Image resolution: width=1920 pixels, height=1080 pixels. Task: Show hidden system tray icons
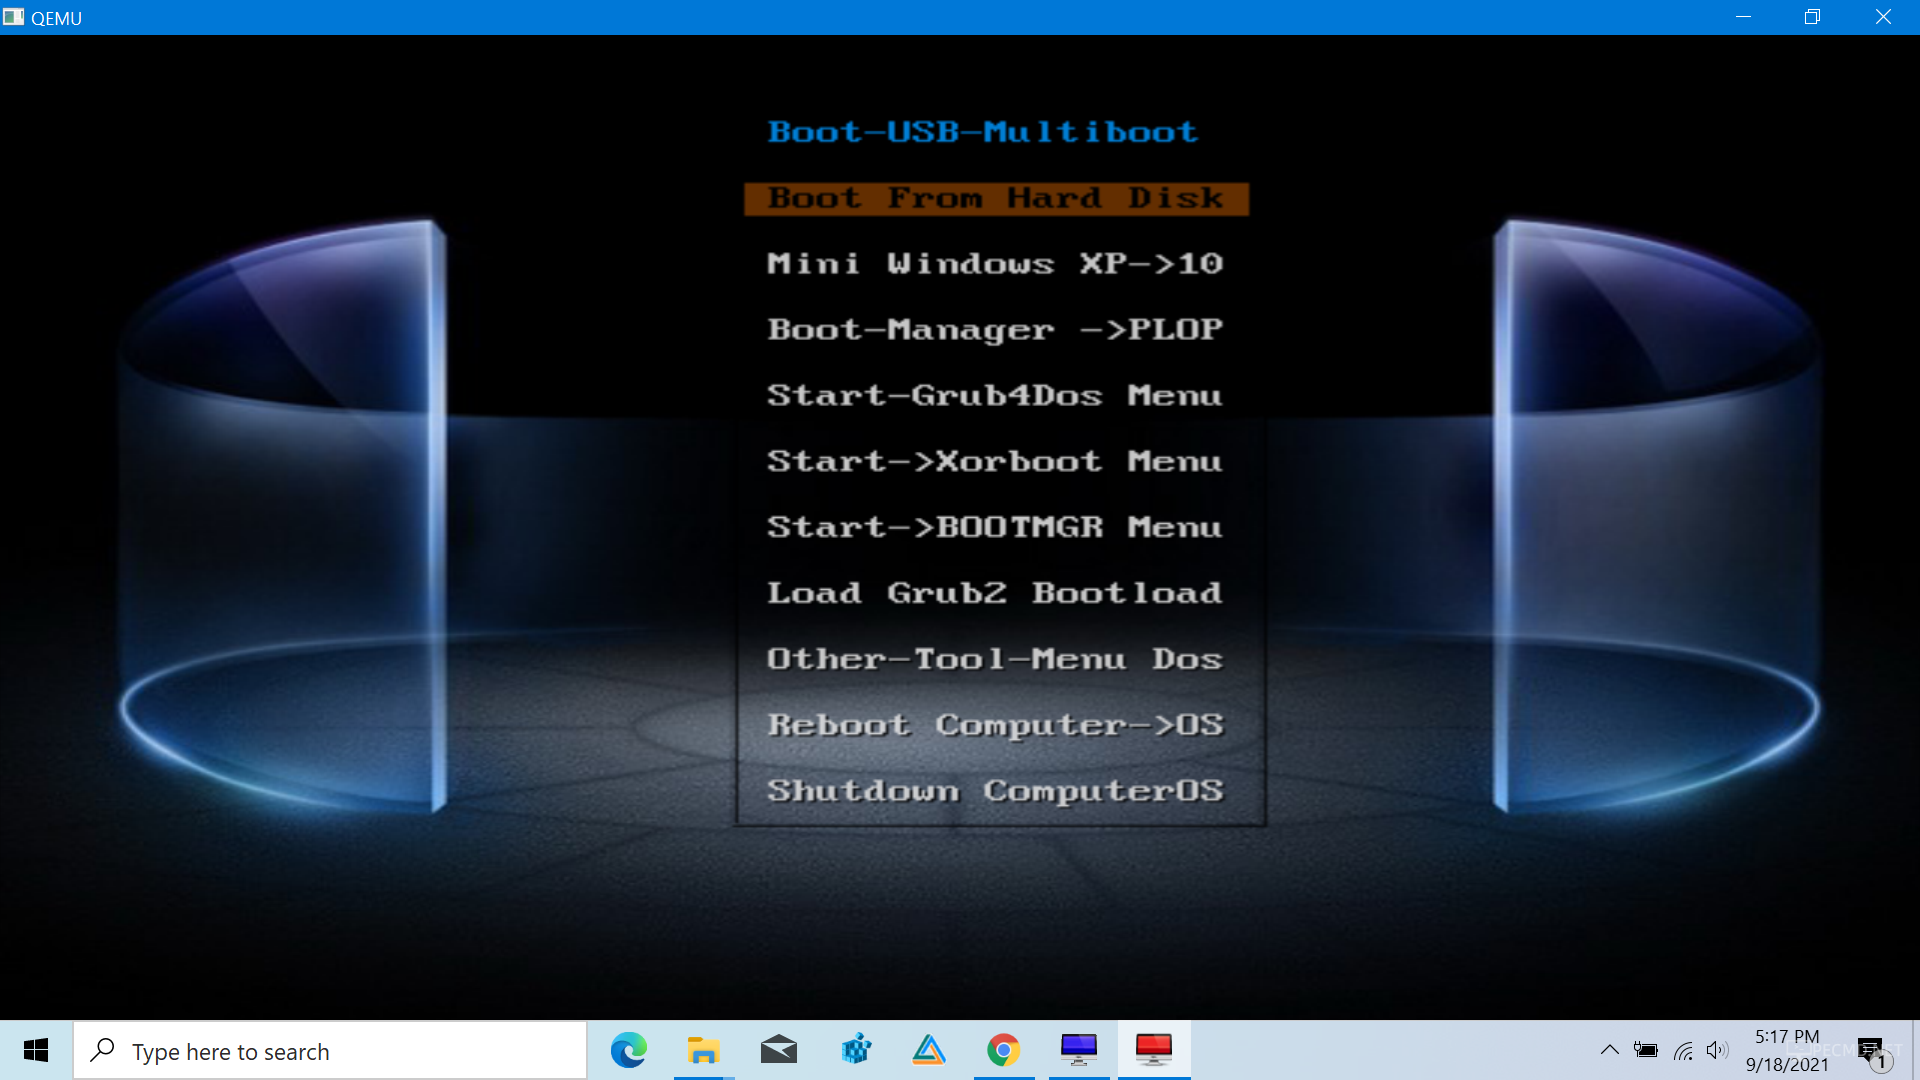(x=1609, y=1050)
